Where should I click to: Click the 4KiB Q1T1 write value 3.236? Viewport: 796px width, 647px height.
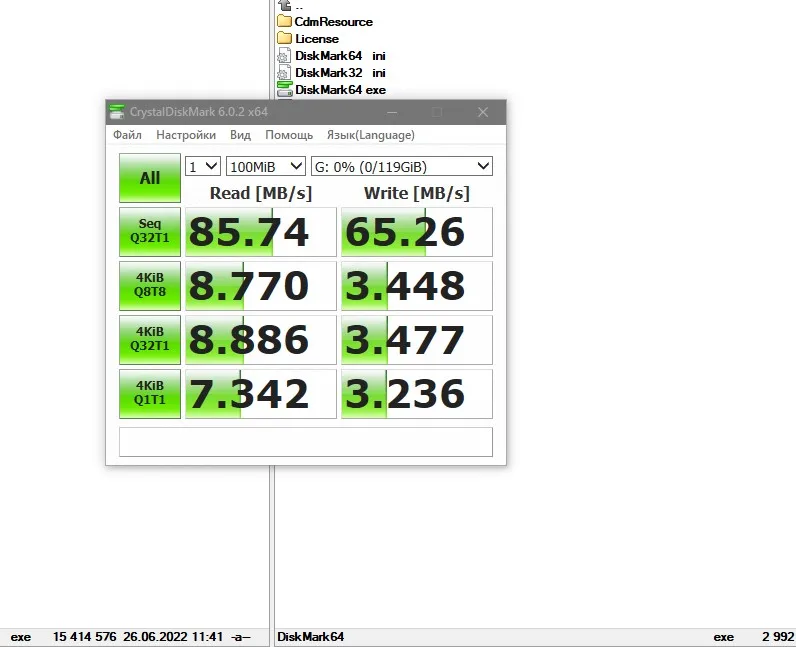click(417, 394)
